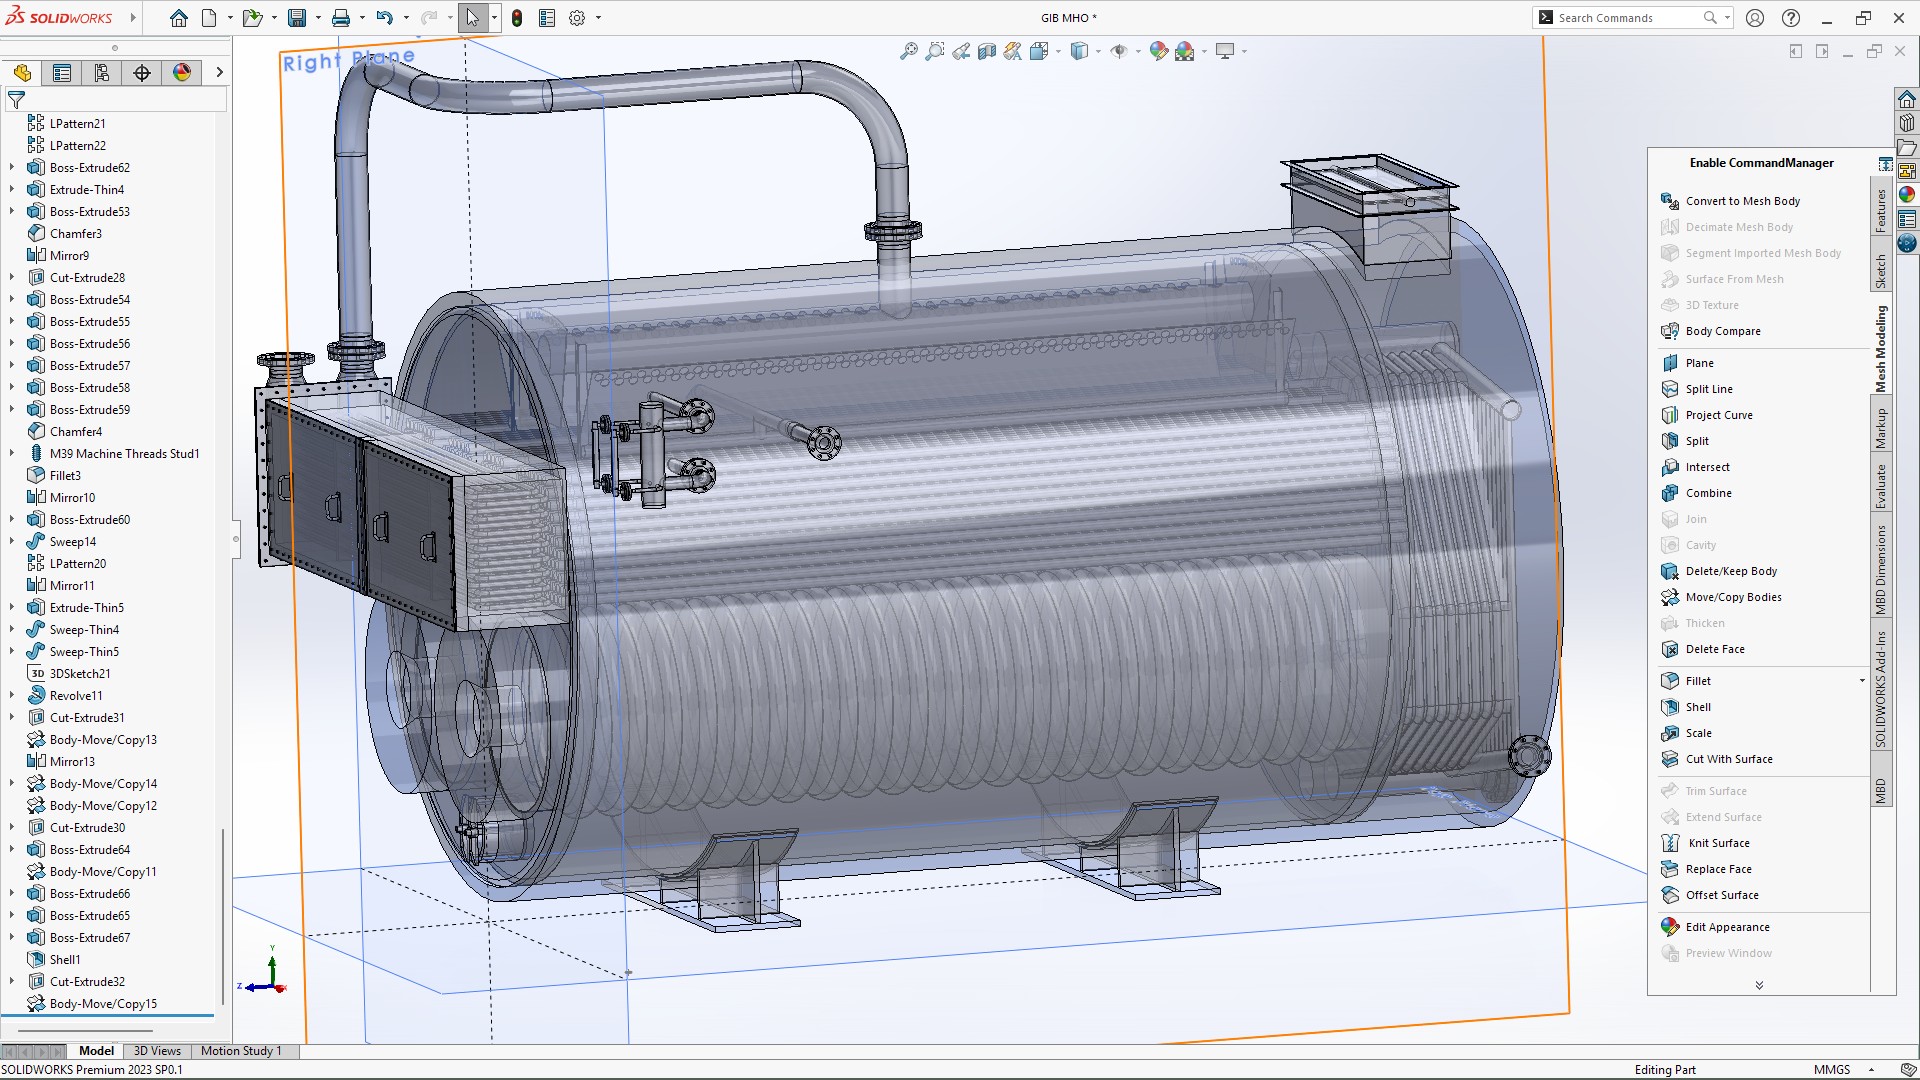Open the ConfigurationManager tab icon
This screenshot has width=1920, height=1080.
[102, 73]
